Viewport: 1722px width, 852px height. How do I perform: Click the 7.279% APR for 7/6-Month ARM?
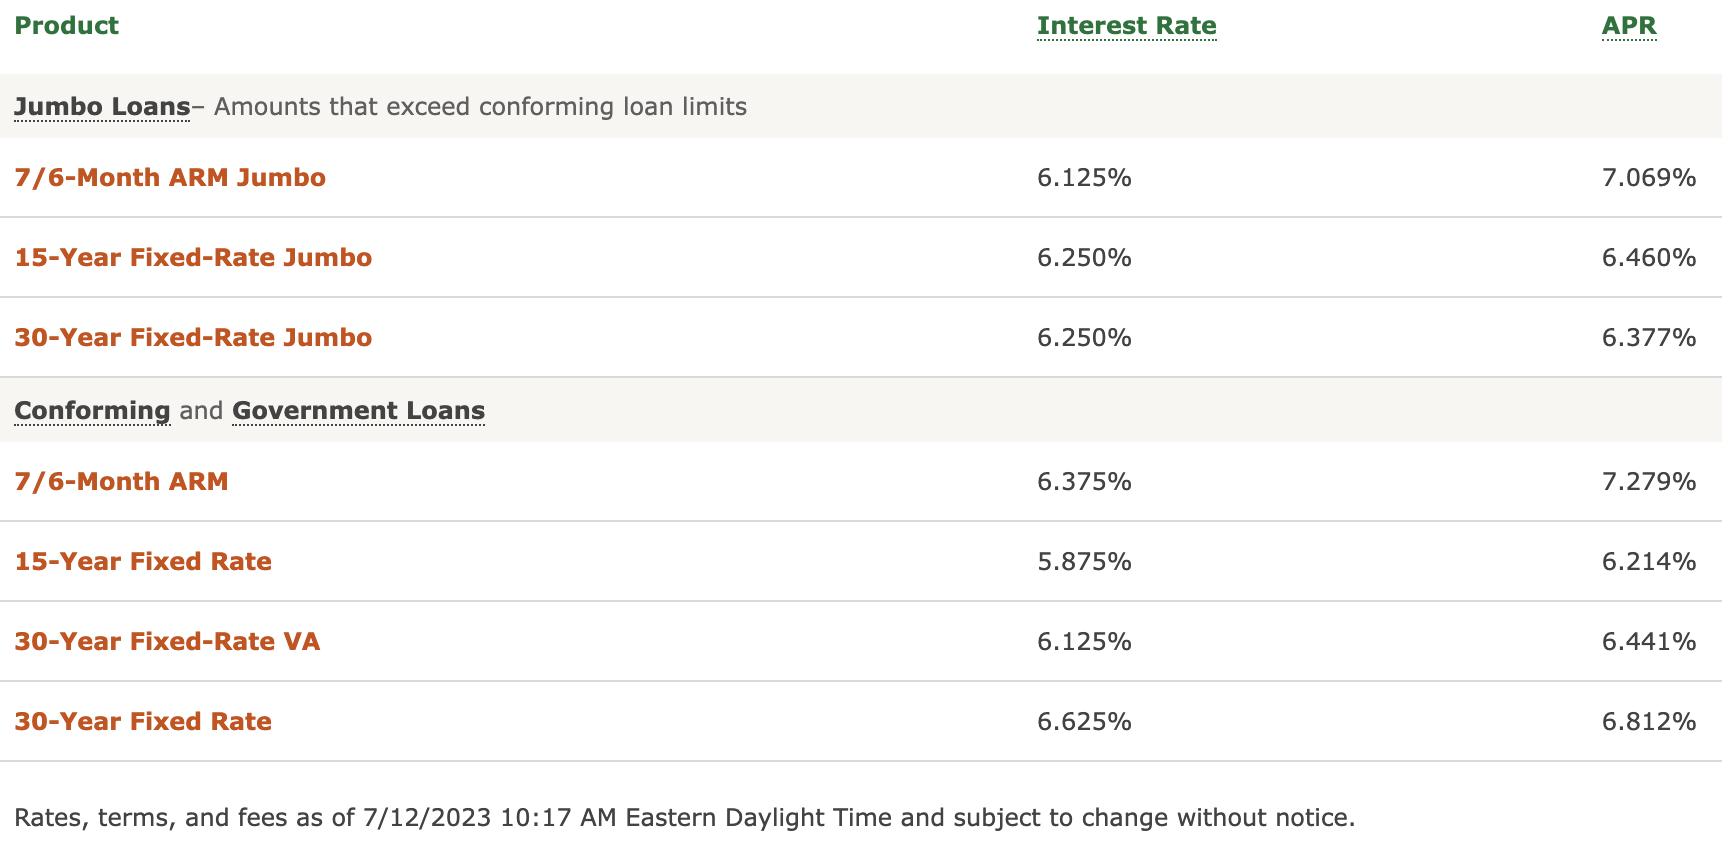pyautogui.click(x=1649, y=482)
